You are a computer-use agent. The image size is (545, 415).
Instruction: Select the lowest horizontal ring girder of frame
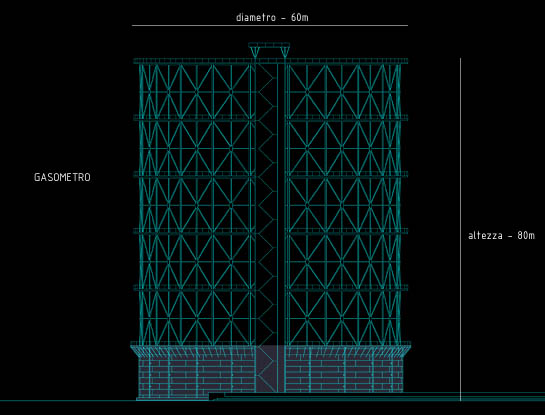click(x=270, y=288)
